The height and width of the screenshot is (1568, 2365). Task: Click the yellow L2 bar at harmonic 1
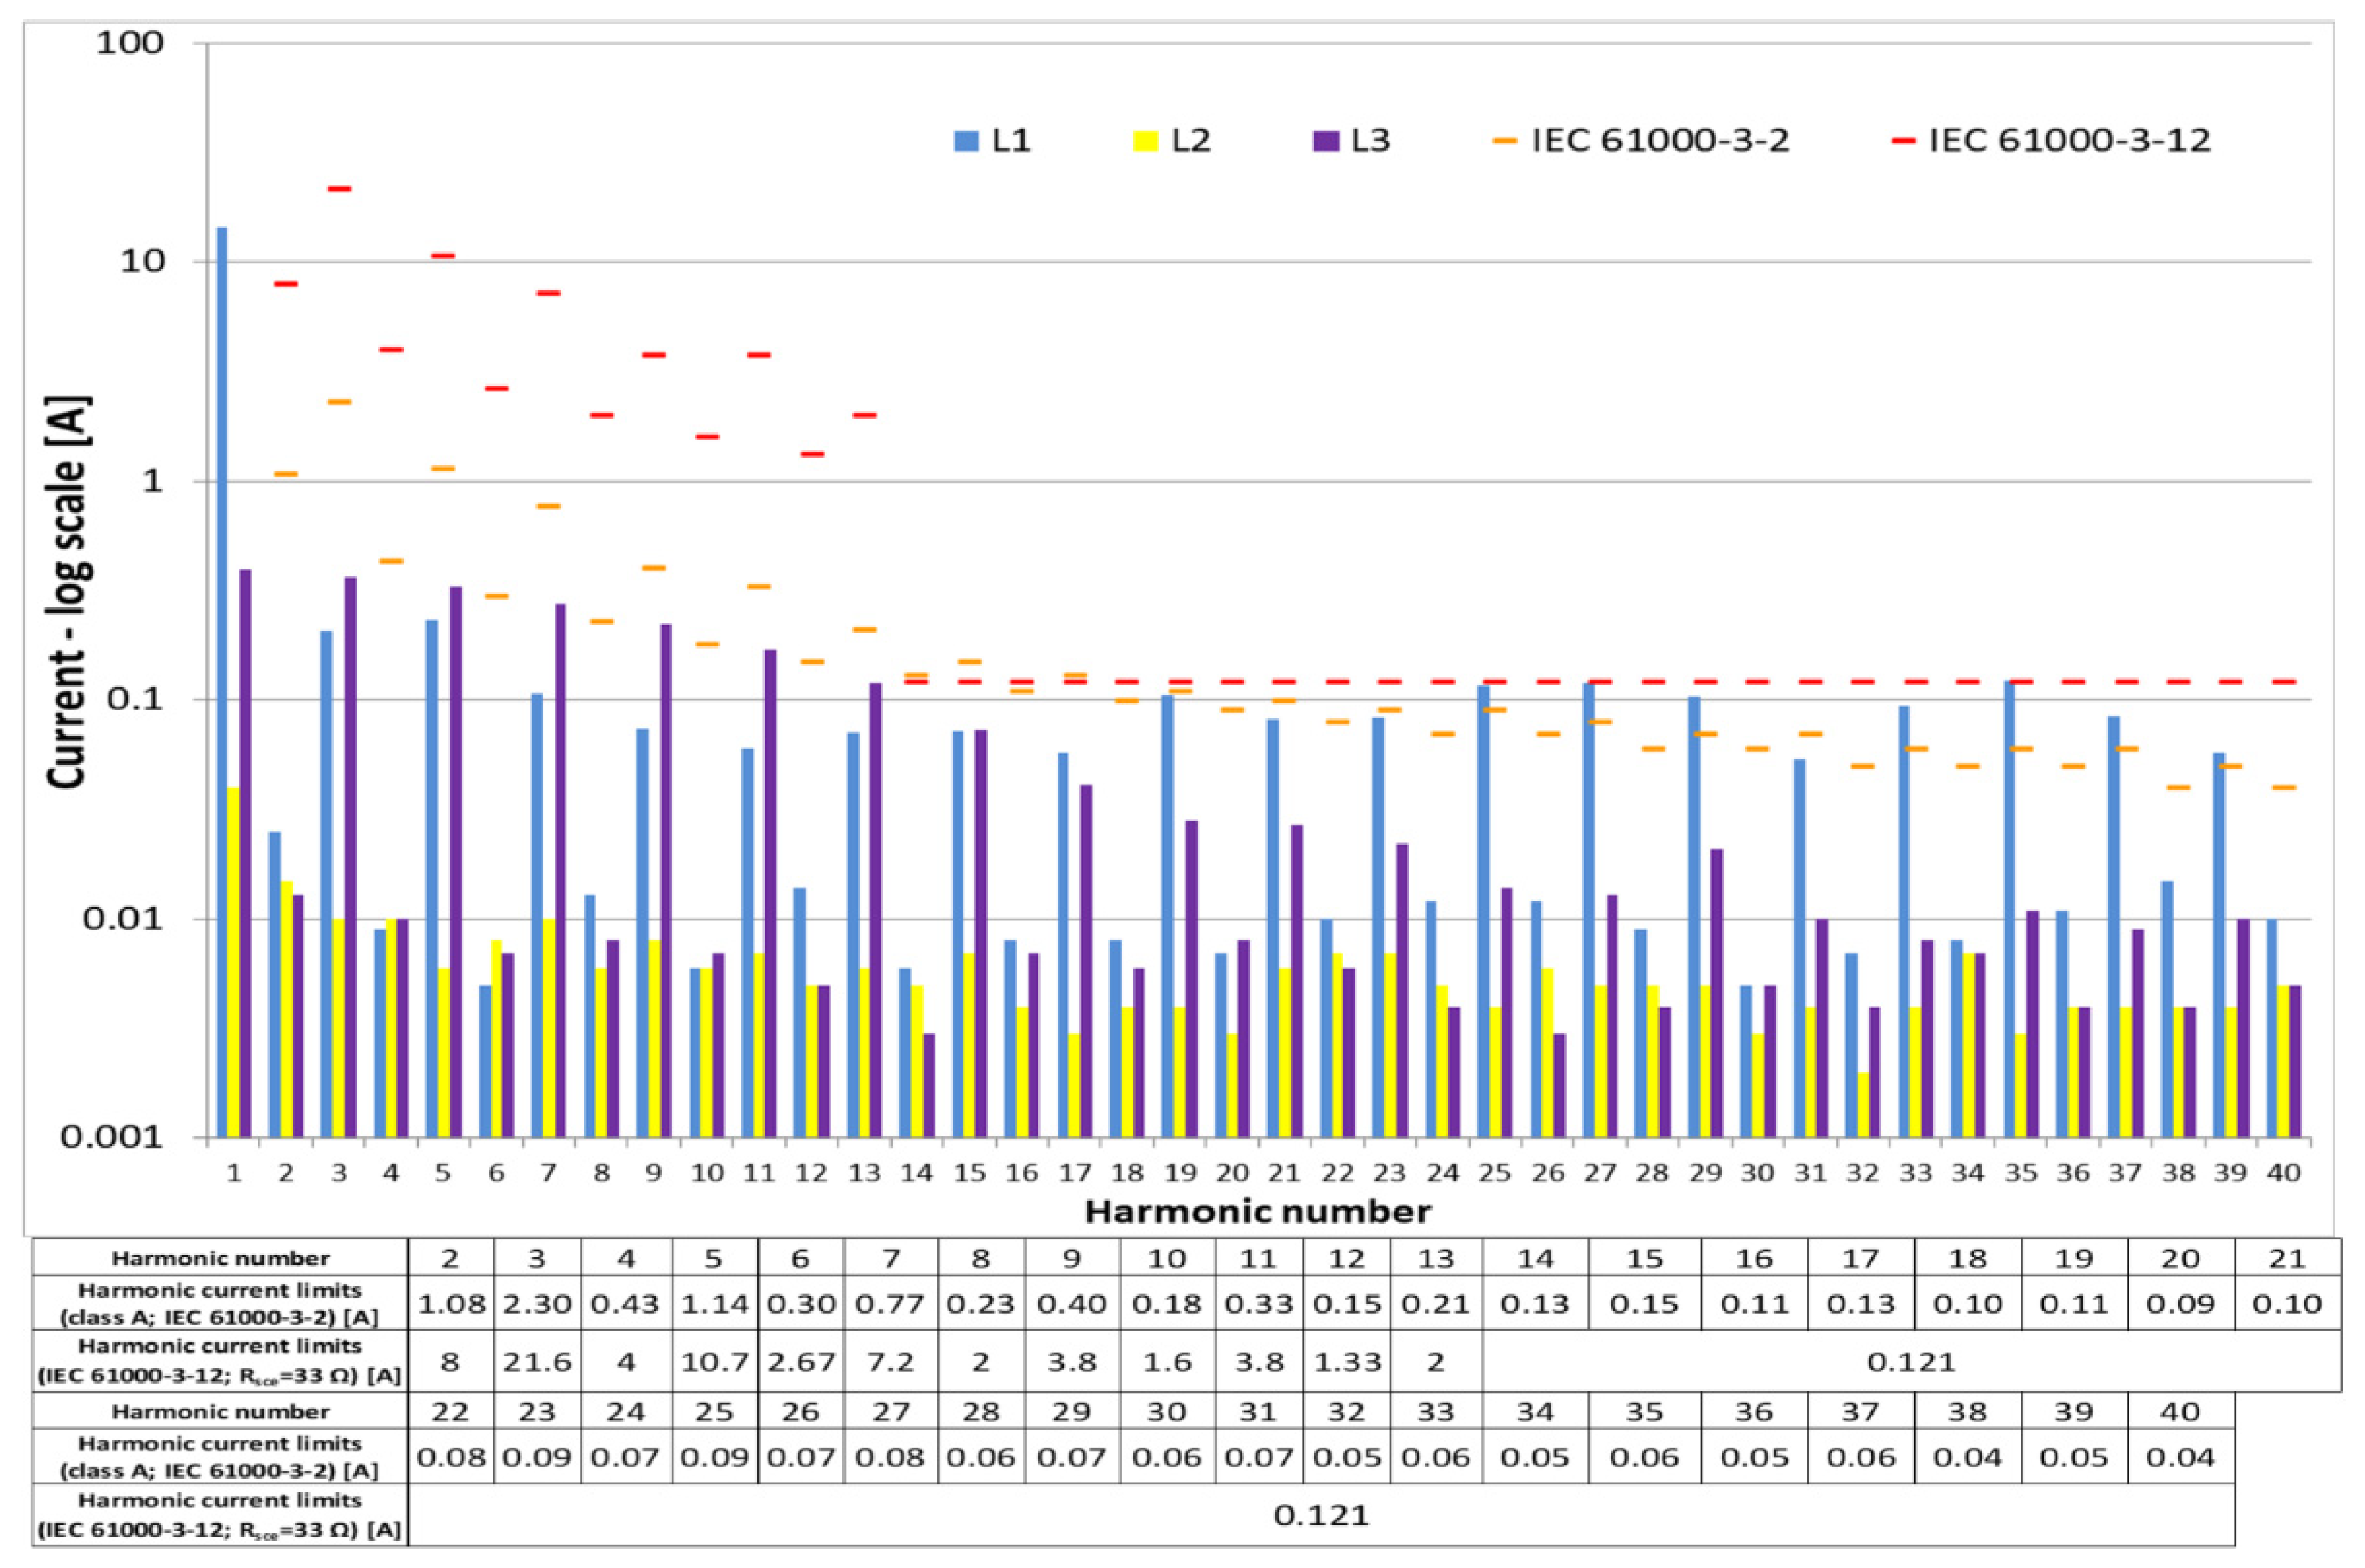(233, 960)
